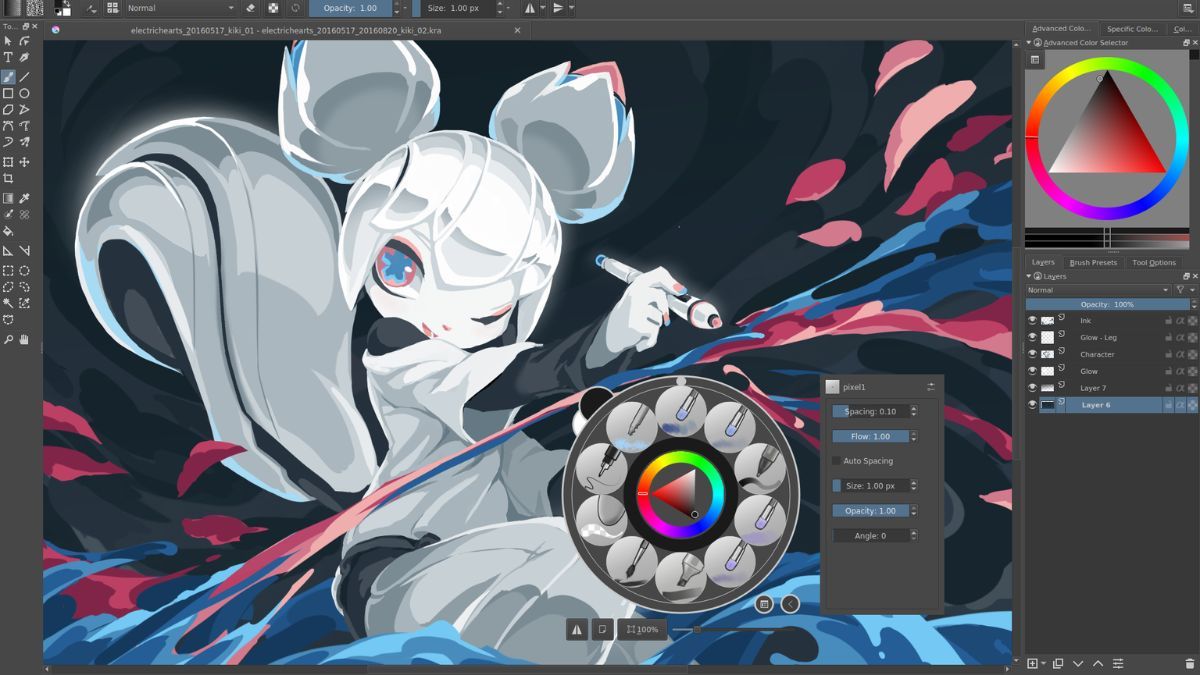Open the layer filter dropdown in Layers panel
Screen dimensions: 1200x675
click(1190, 290)
